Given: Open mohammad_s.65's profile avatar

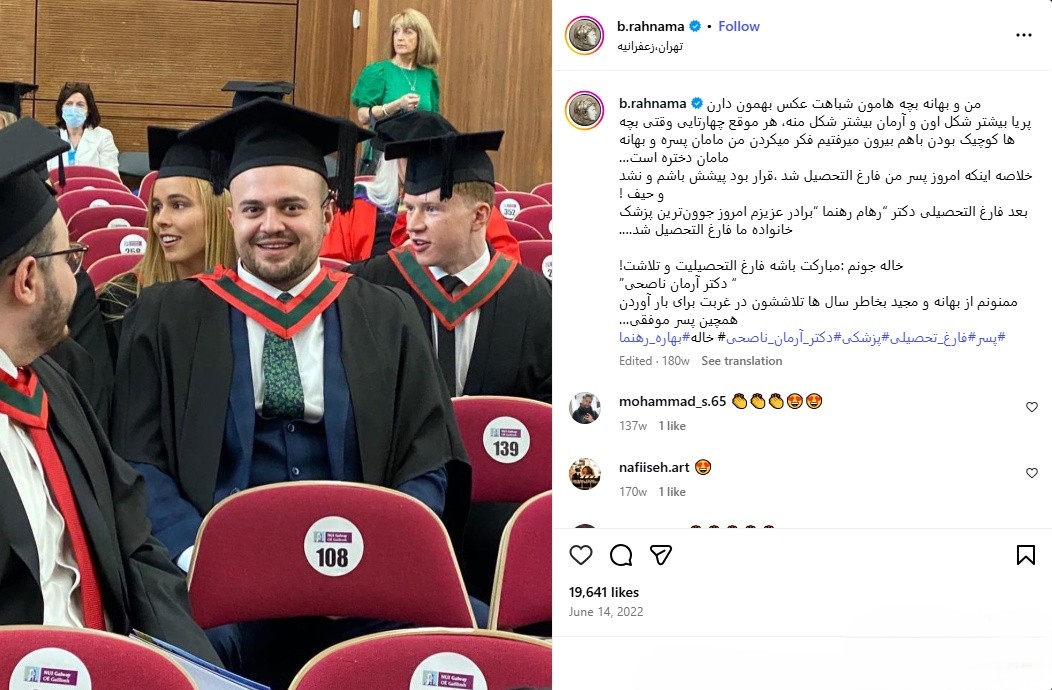Looking at the screenshot, I should 585,407.
